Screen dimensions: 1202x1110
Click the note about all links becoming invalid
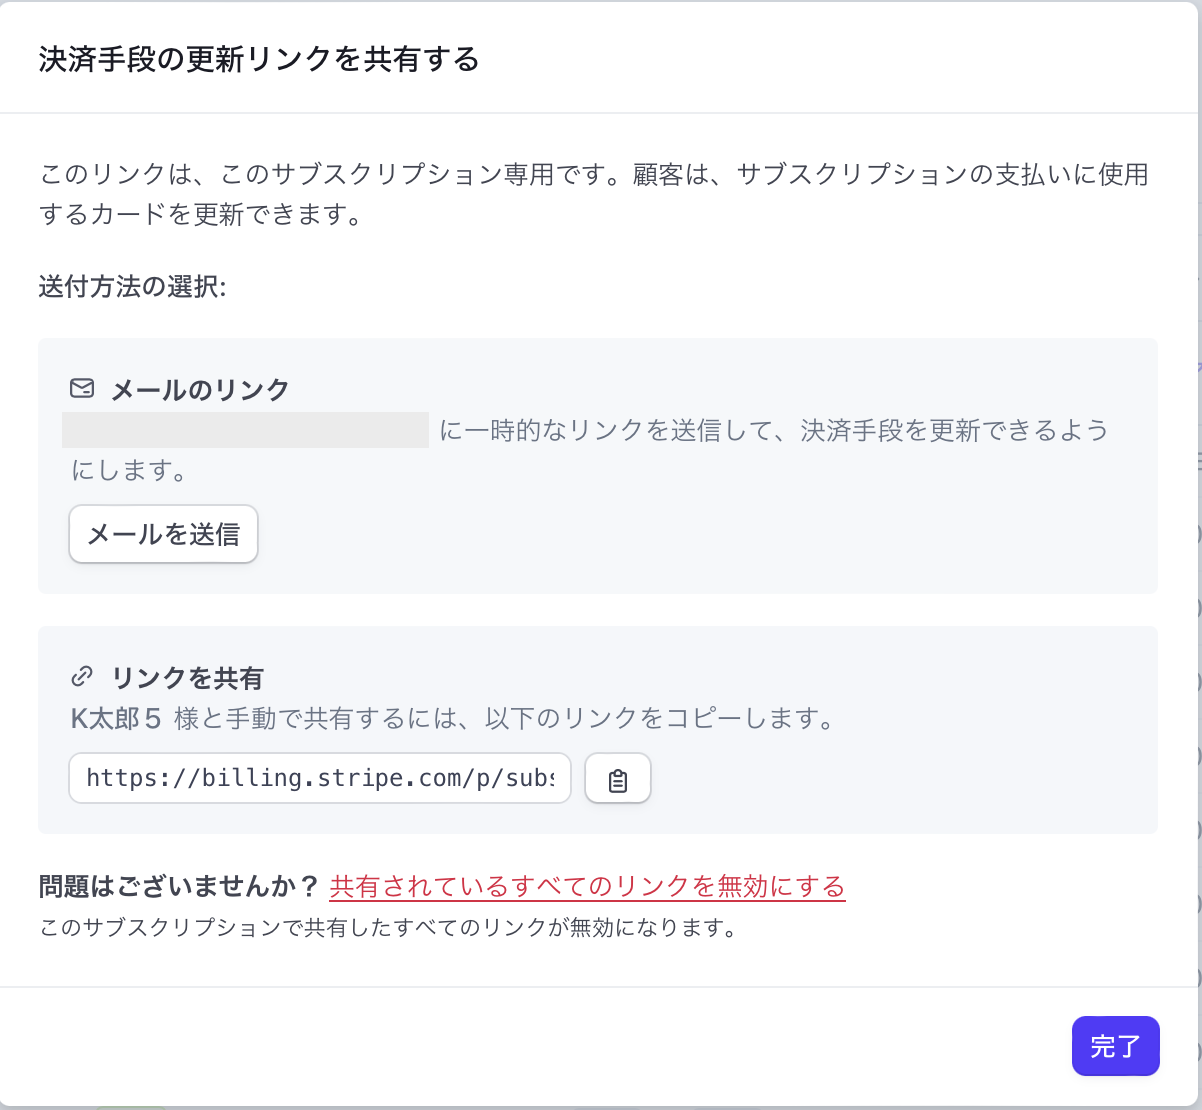click(x=388, y=928)
